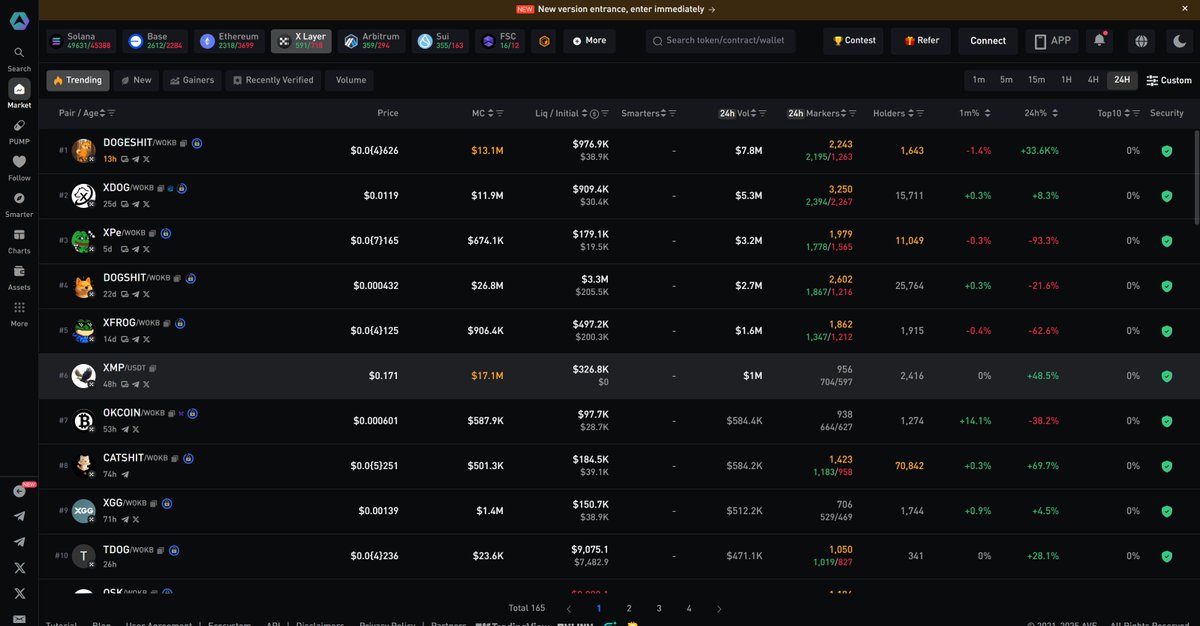Select the Sui chain
The image size is (1200, 626).
(x=441, y=41)
